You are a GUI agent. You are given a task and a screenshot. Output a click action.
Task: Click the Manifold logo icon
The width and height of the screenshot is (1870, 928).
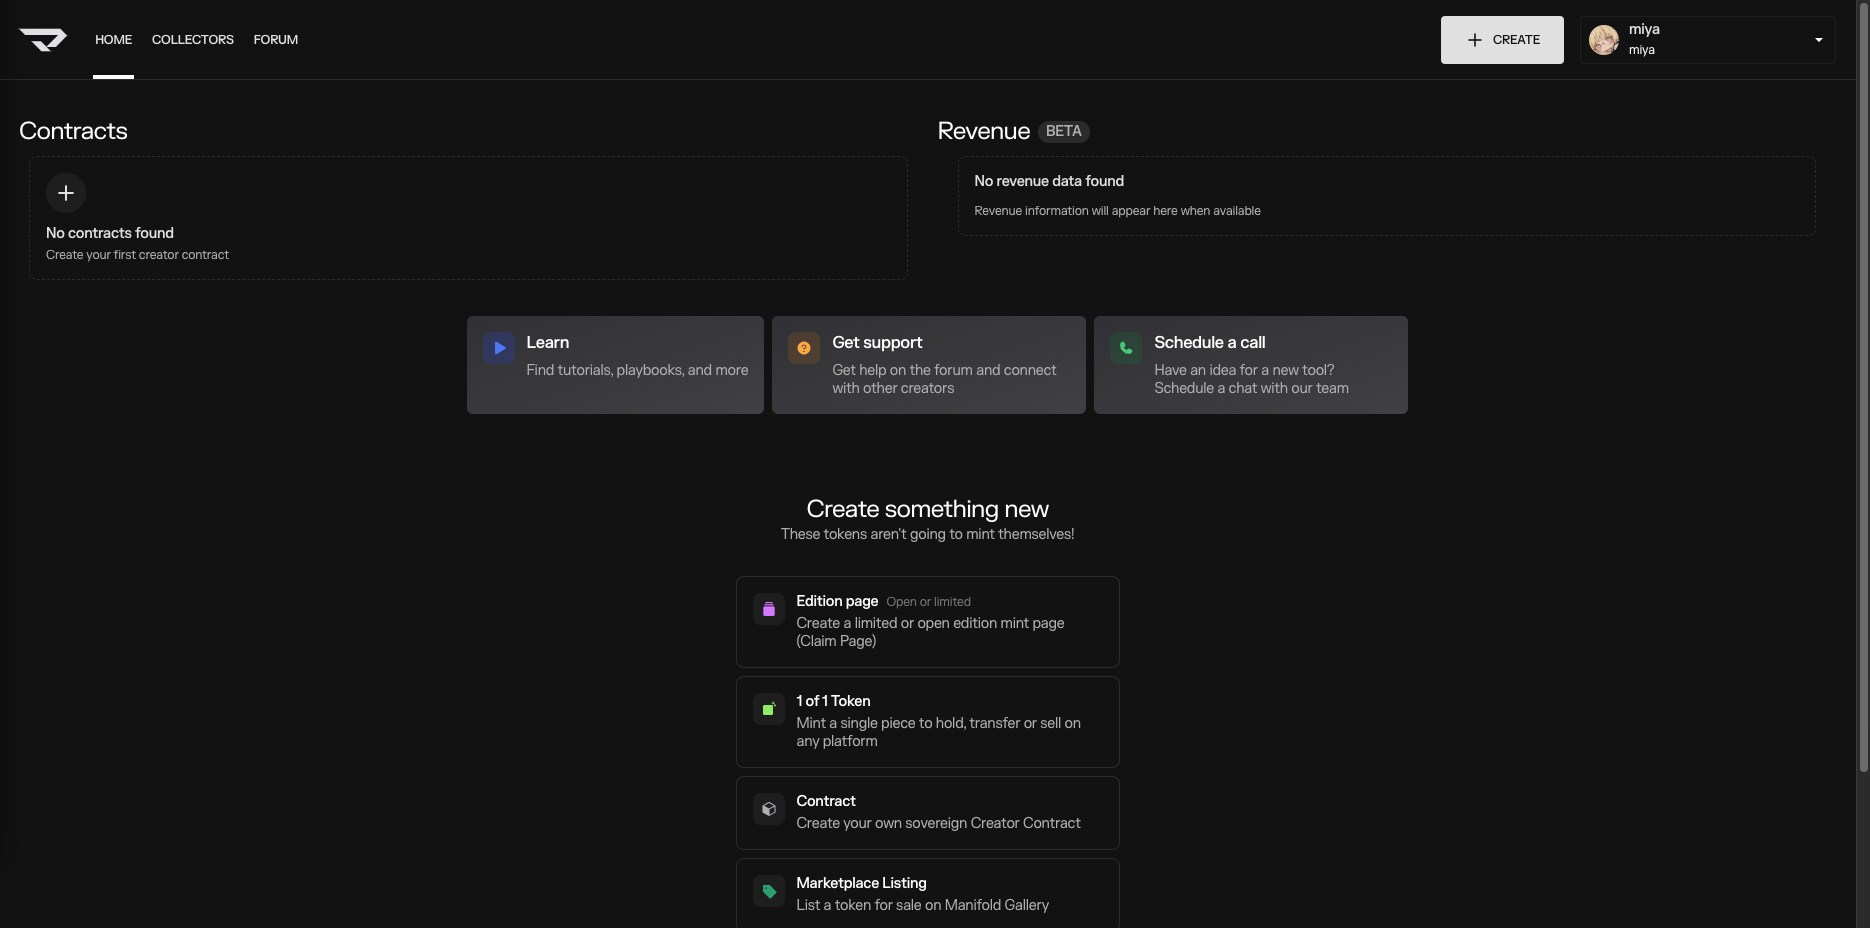pyautogui.click(x=43, y=40)
